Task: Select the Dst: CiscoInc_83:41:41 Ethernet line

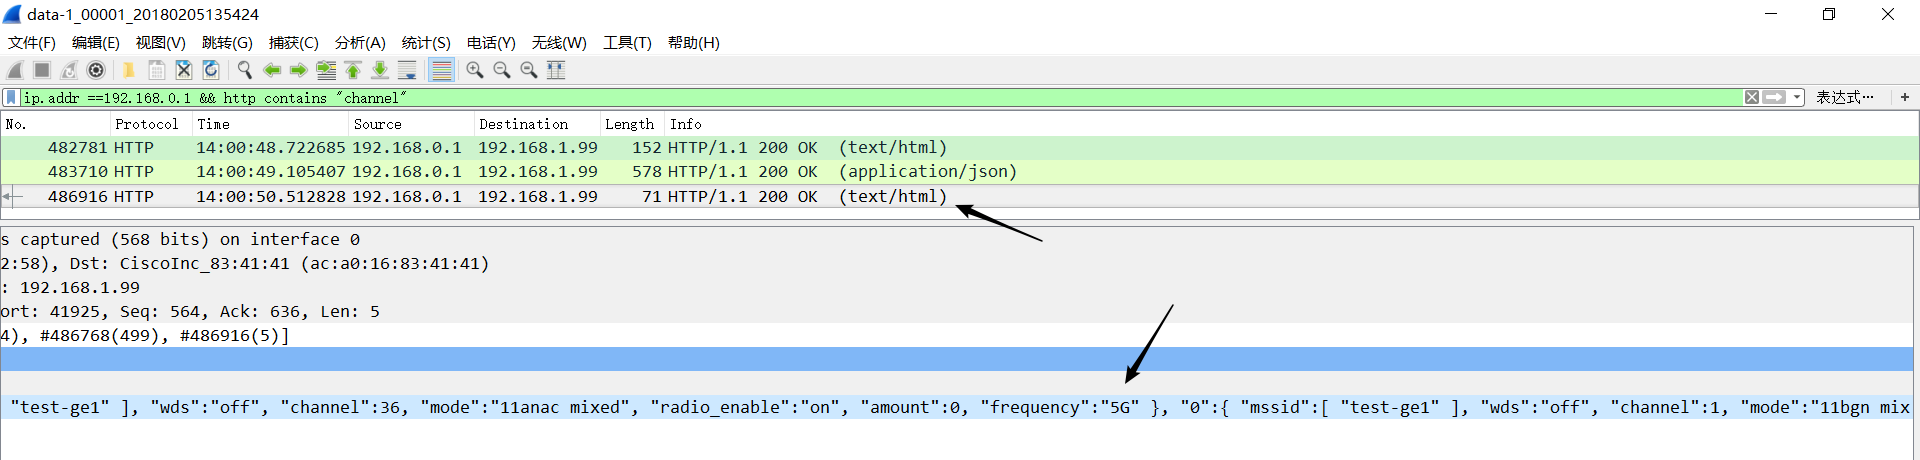Action: click(956, 264)
